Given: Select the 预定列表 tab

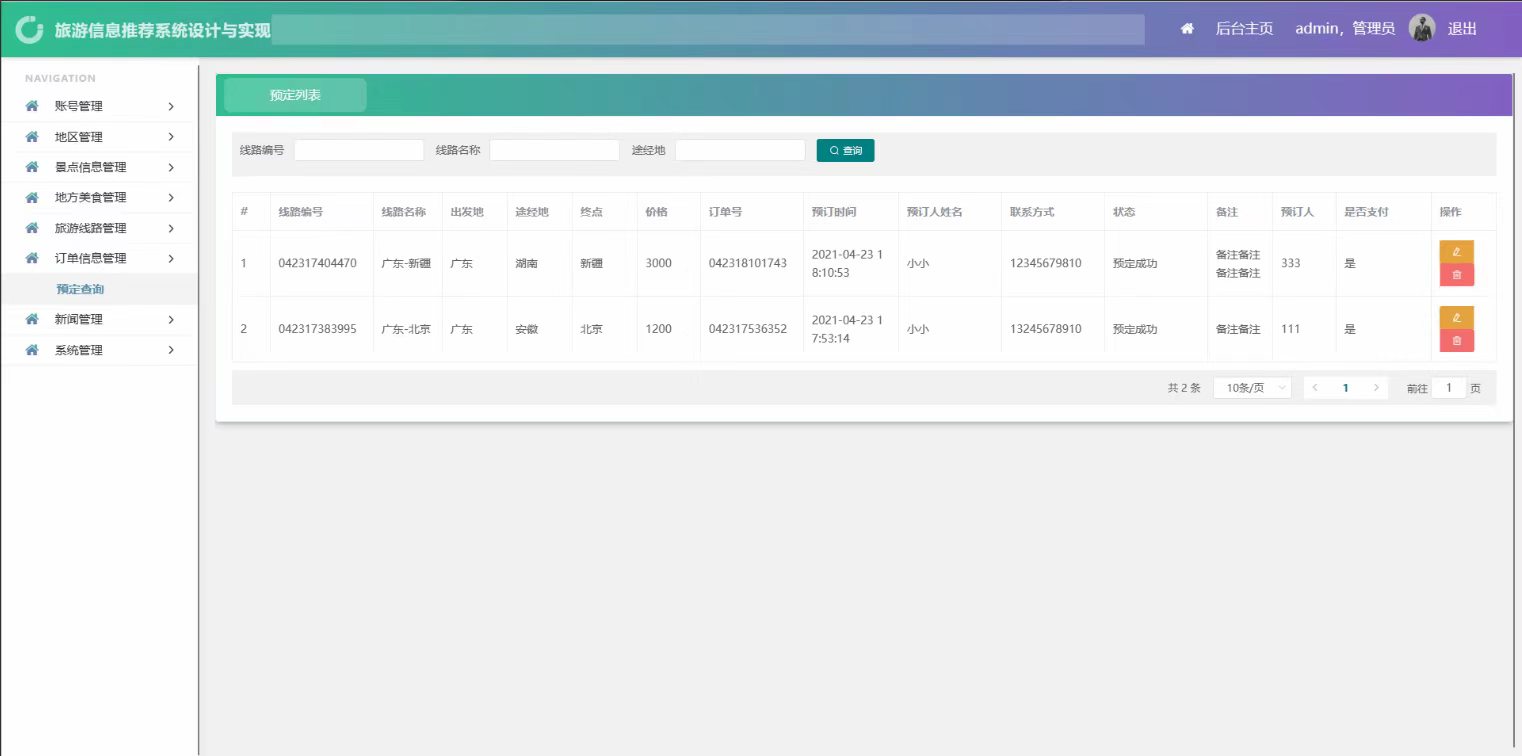Looking at the screenshot, I should [x=295, y=95].
